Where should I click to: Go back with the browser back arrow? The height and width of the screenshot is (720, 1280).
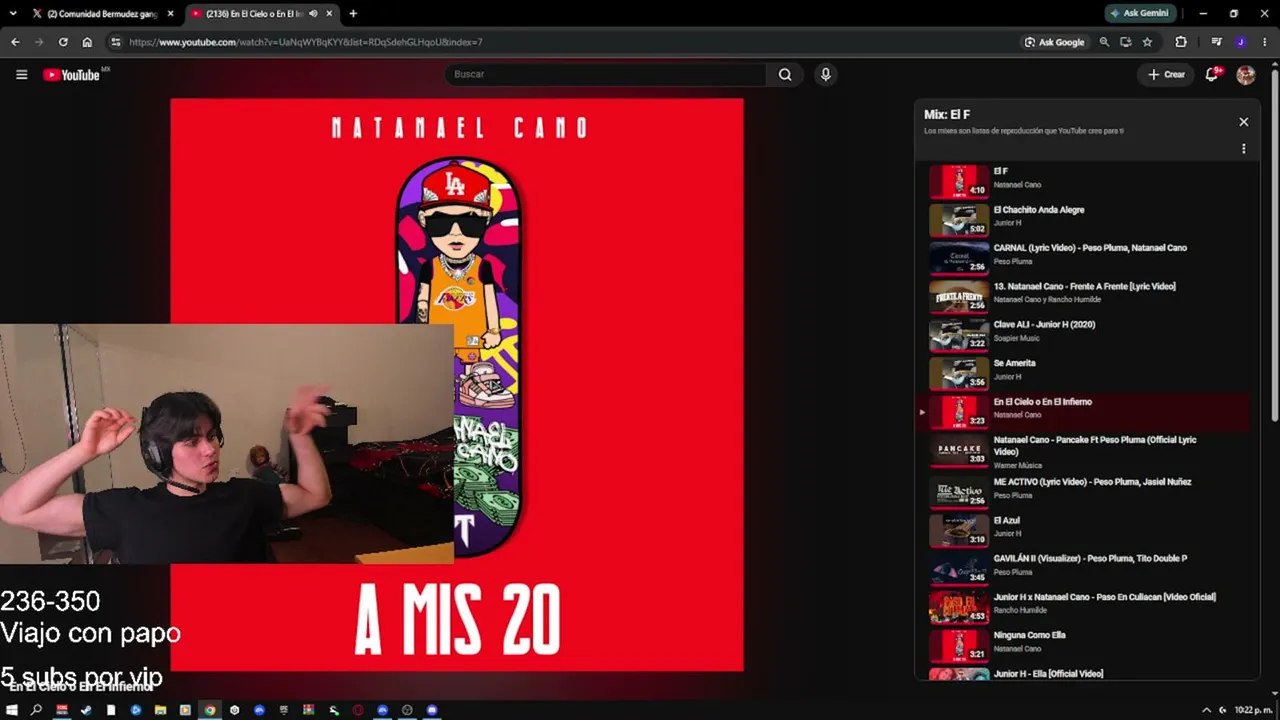(15, 42)
